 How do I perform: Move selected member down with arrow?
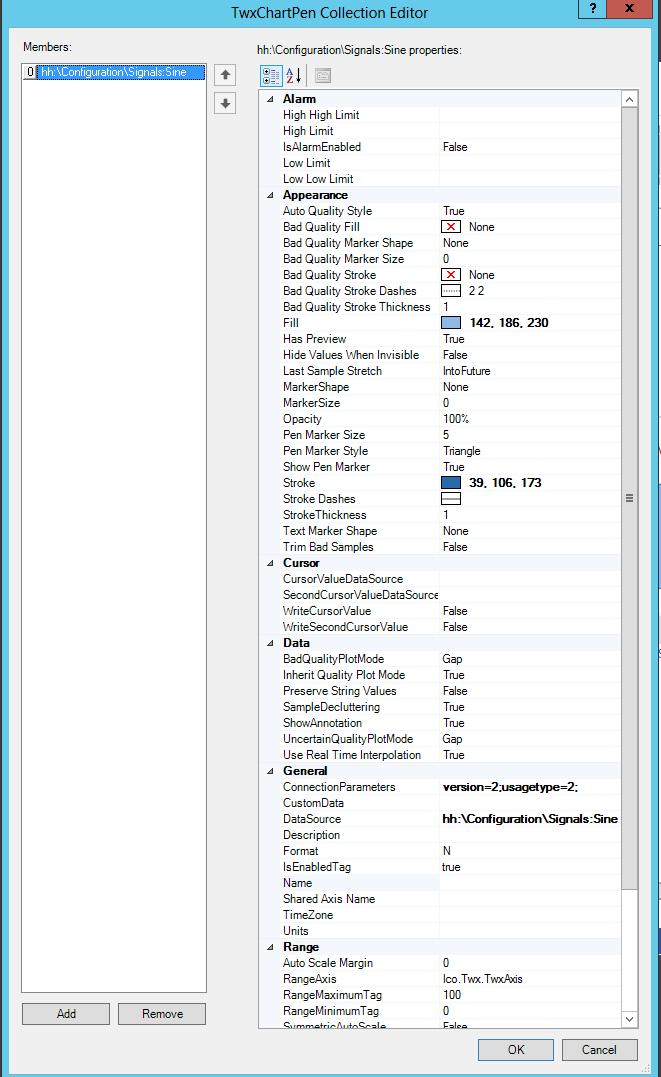point(225,103)
